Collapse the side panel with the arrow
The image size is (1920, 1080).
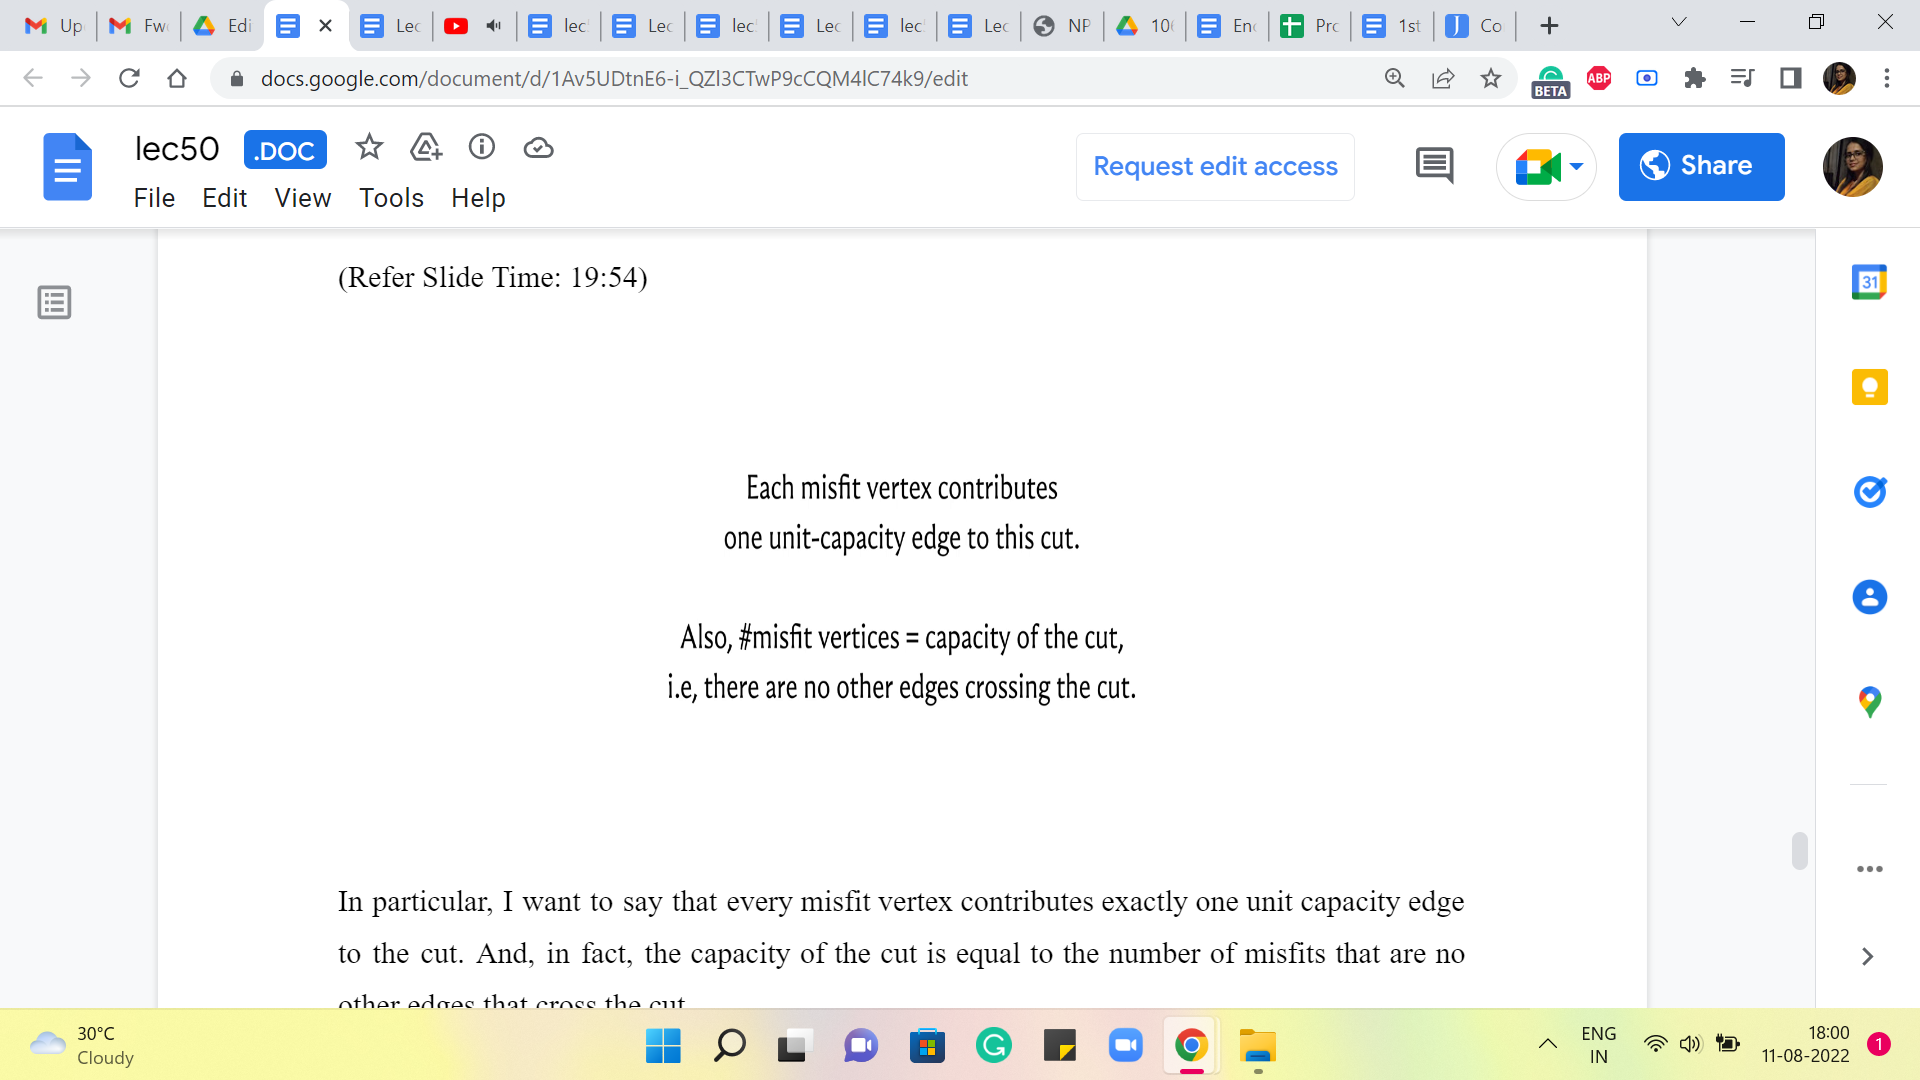[1867, 956]
